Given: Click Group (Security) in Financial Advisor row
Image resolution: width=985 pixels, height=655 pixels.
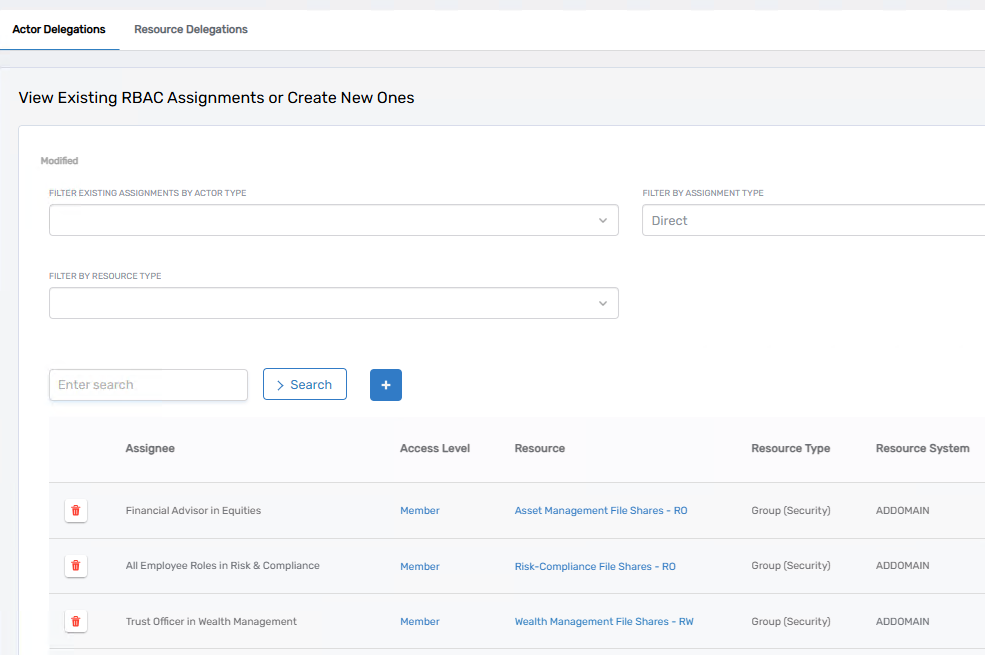Looking at the screenshot, I should pos(791,511).
